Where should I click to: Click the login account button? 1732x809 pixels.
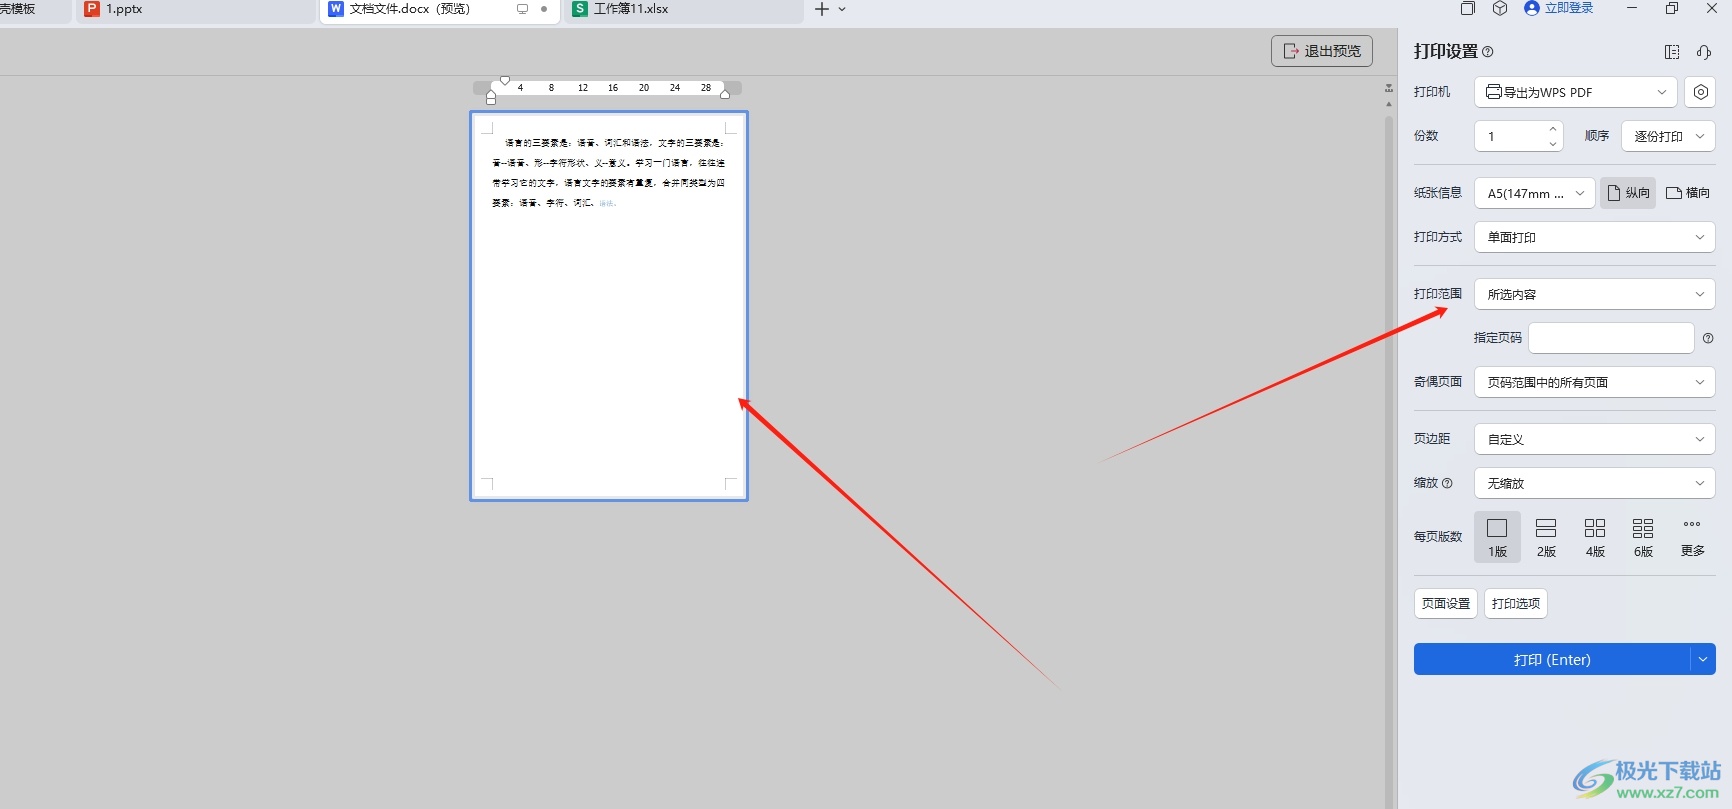pyautogui.click(x=1559, y=8)
